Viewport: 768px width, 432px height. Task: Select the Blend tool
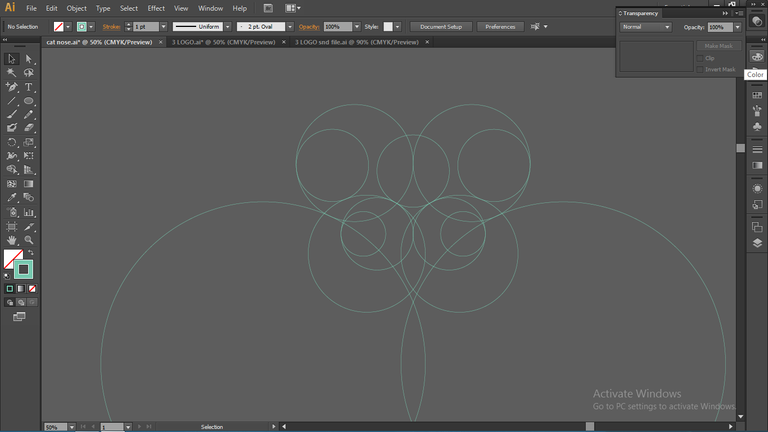pyautogui.click(x=28, y=197)
